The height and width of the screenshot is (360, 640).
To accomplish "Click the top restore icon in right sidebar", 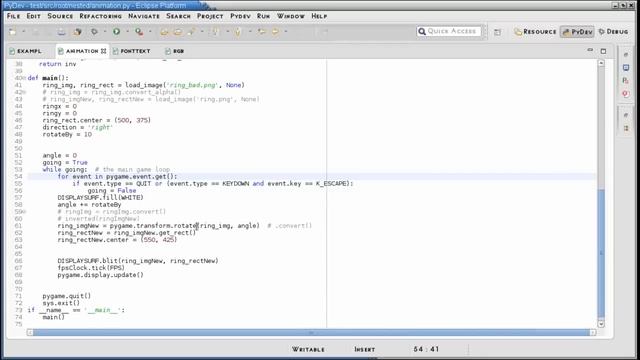I will 626,54.
